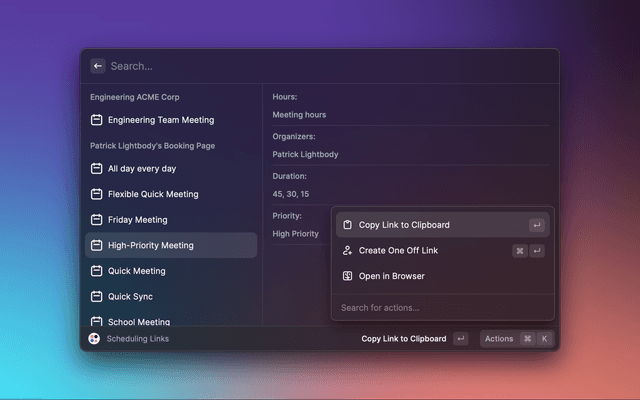Click calendar icon beside School Meeting
Screen dimensions: 640x400
tap(96, 321)
